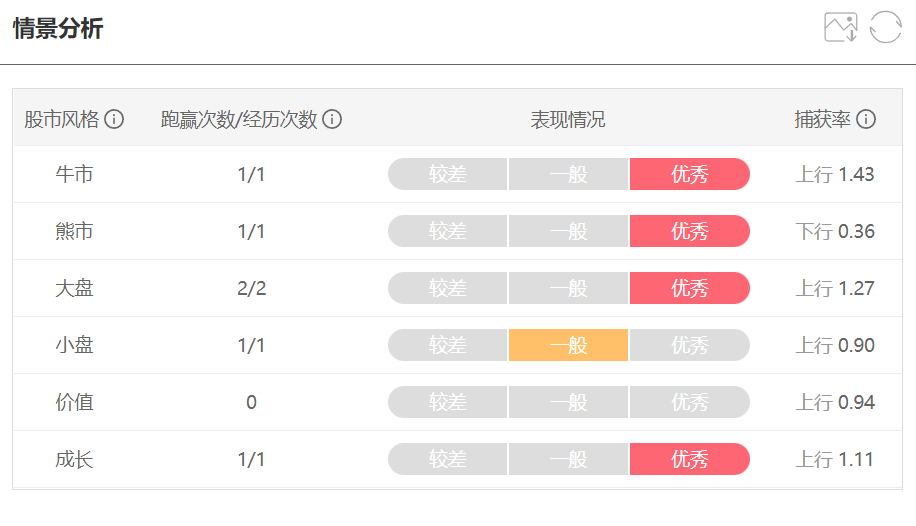
Task: Click the 一般 segment in 大盘 row
Action: click(x=568, y=288)
